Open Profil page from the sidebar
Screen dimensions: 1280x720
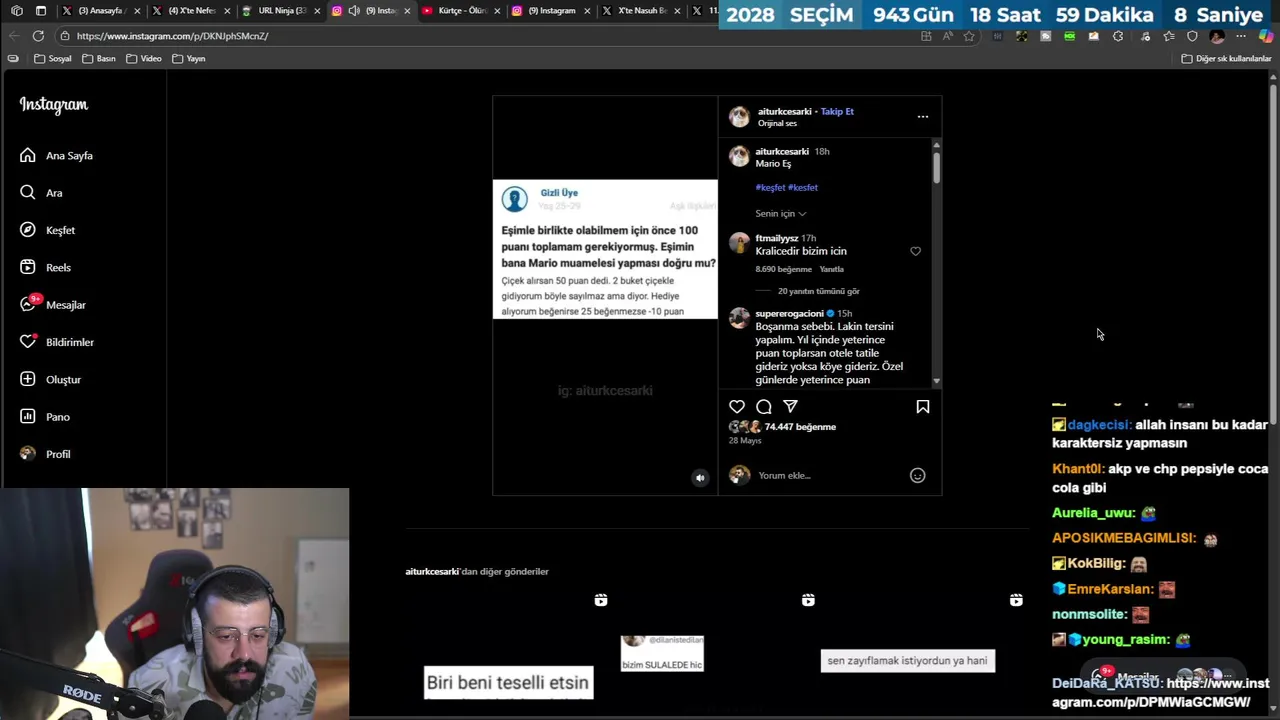[x=44, y=454]
